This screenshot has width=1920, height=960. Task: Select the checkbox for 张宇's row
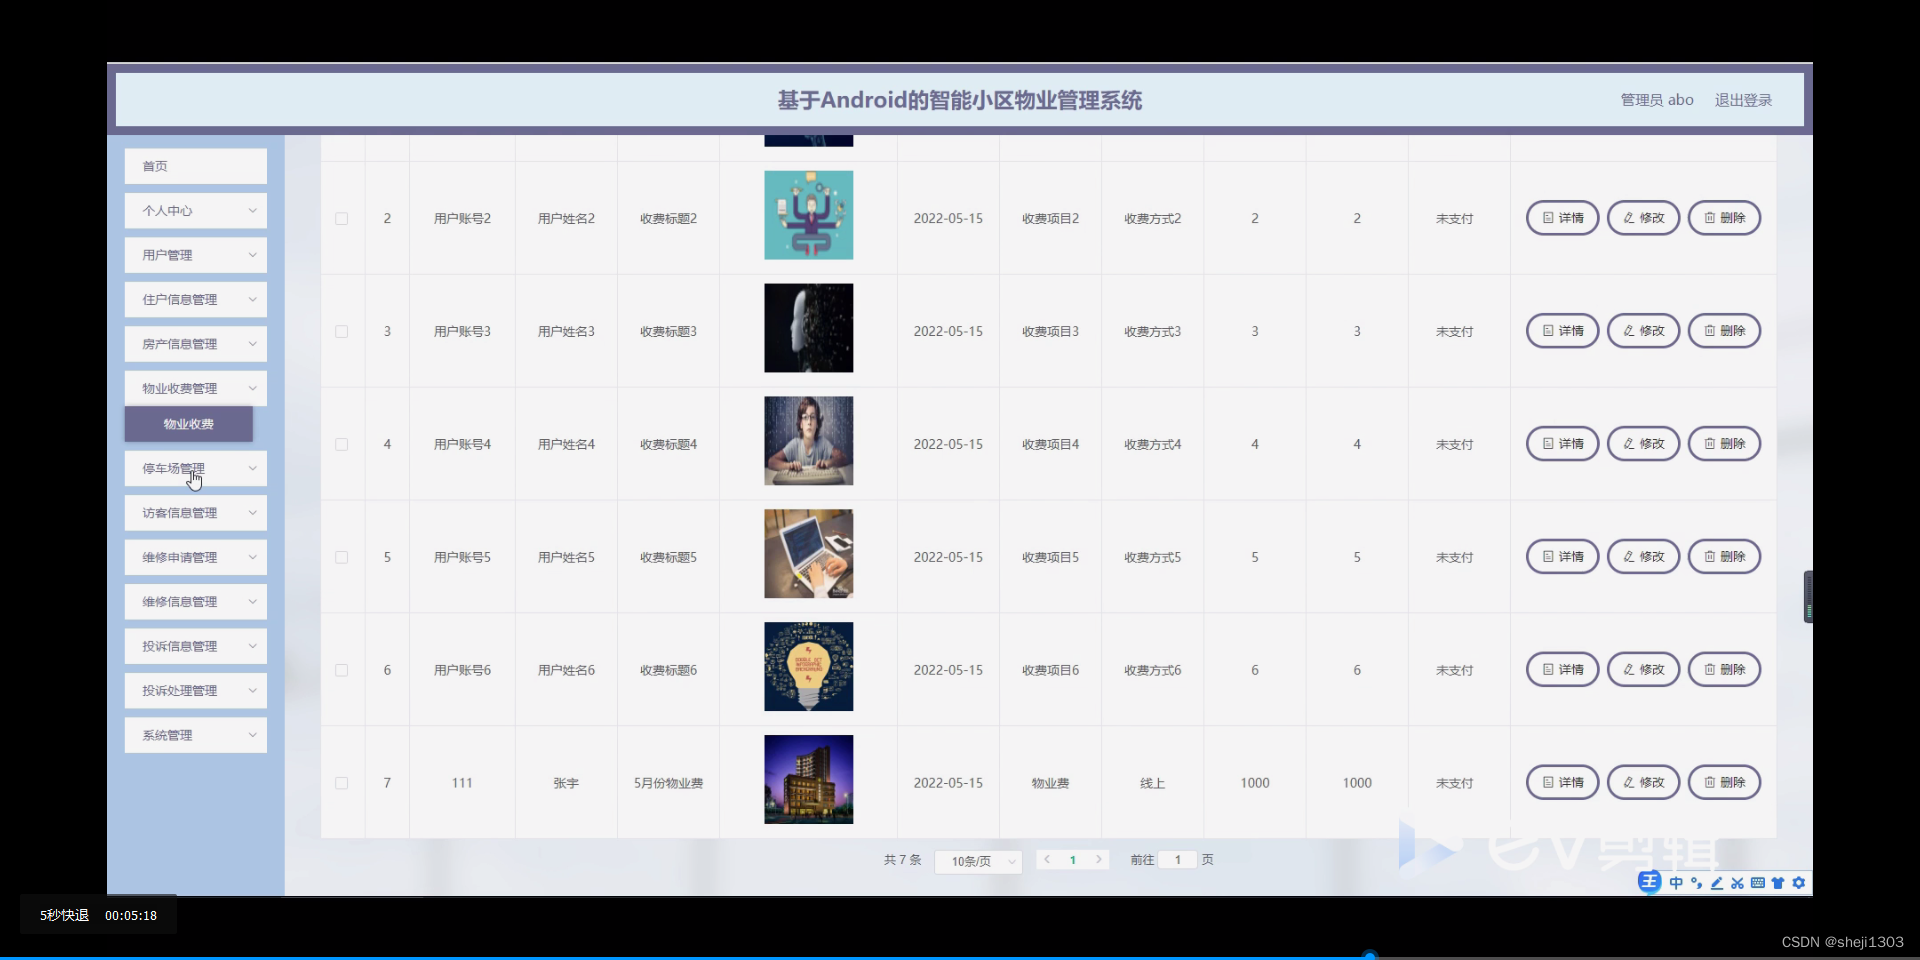coord(341,783)
